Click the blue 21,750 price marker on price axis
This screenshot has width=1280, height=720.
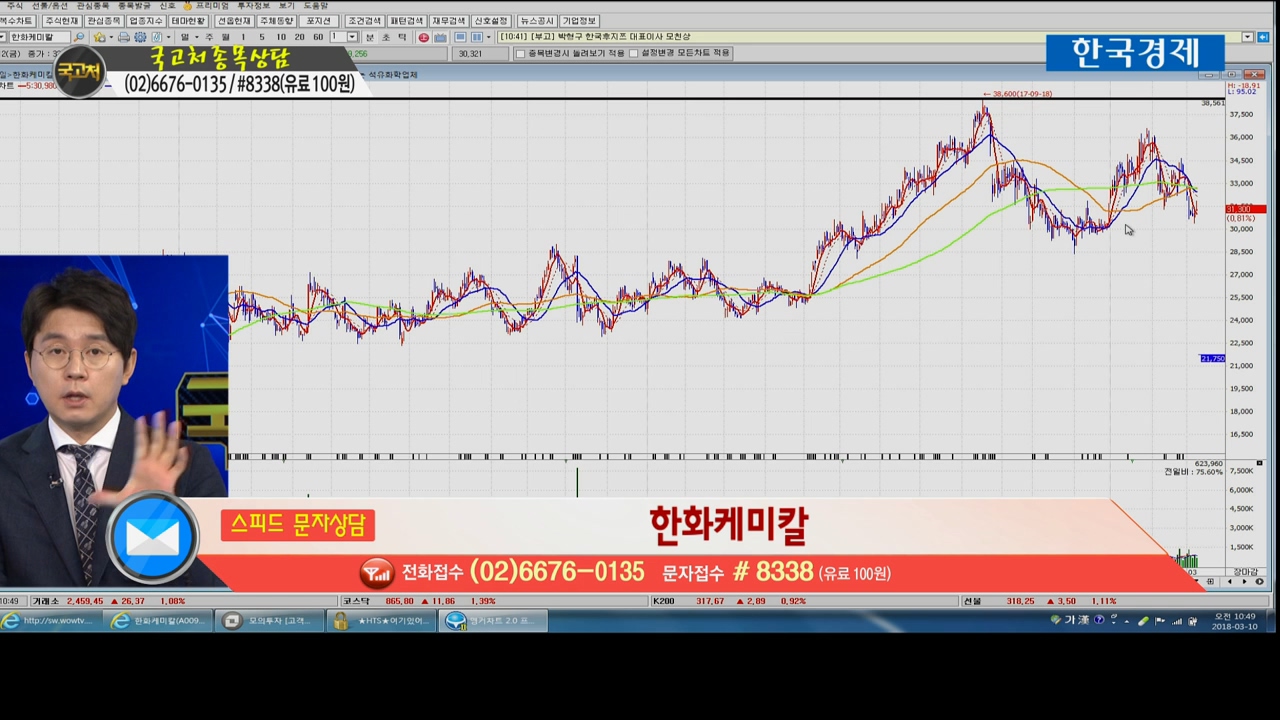pyautogui.click(x=1212, y=358)
